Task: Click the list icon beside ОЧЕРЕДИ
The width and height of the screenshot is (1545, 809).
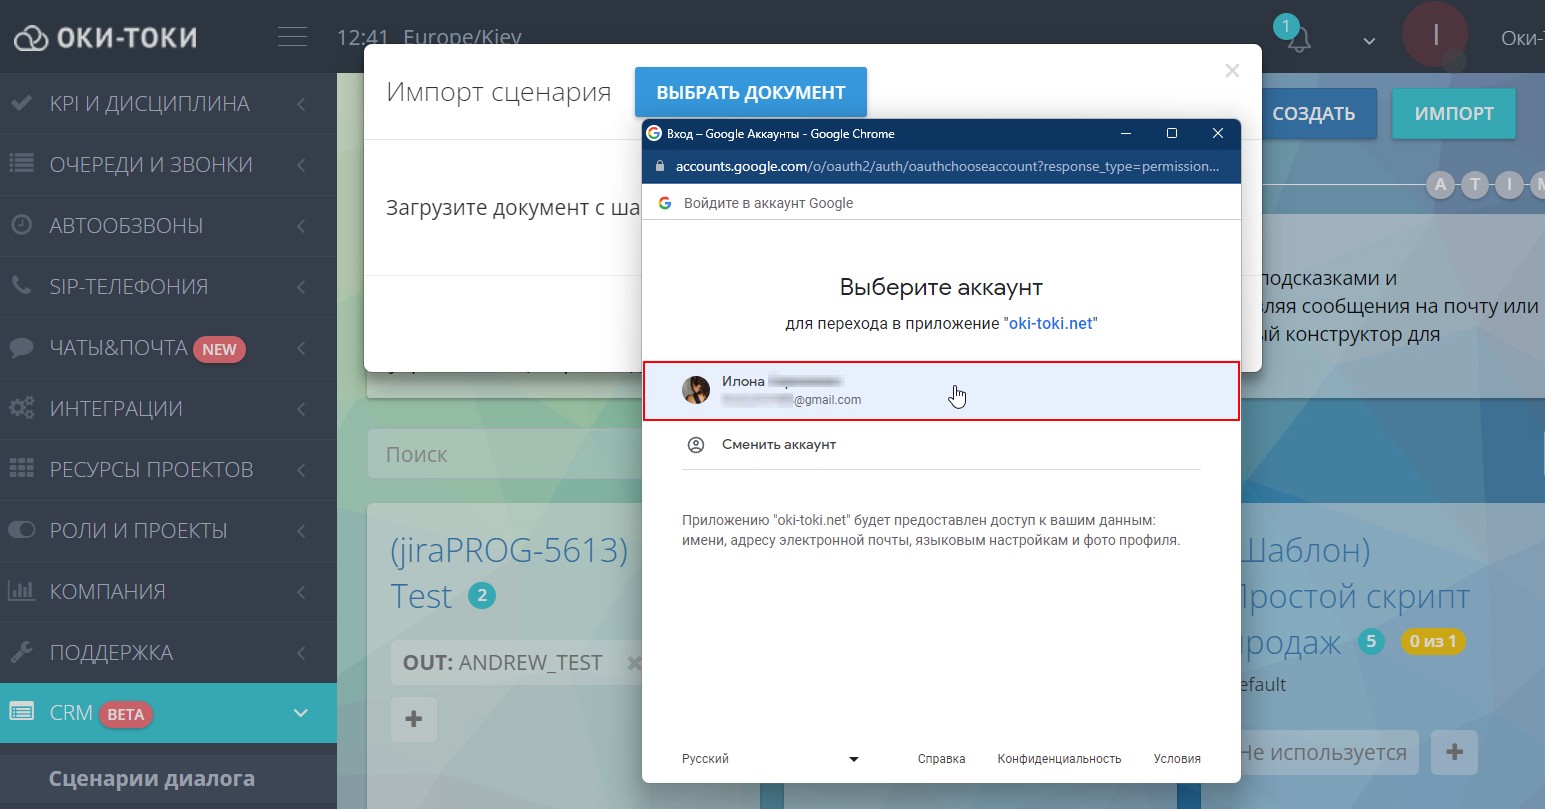Action: coord(21,164)
